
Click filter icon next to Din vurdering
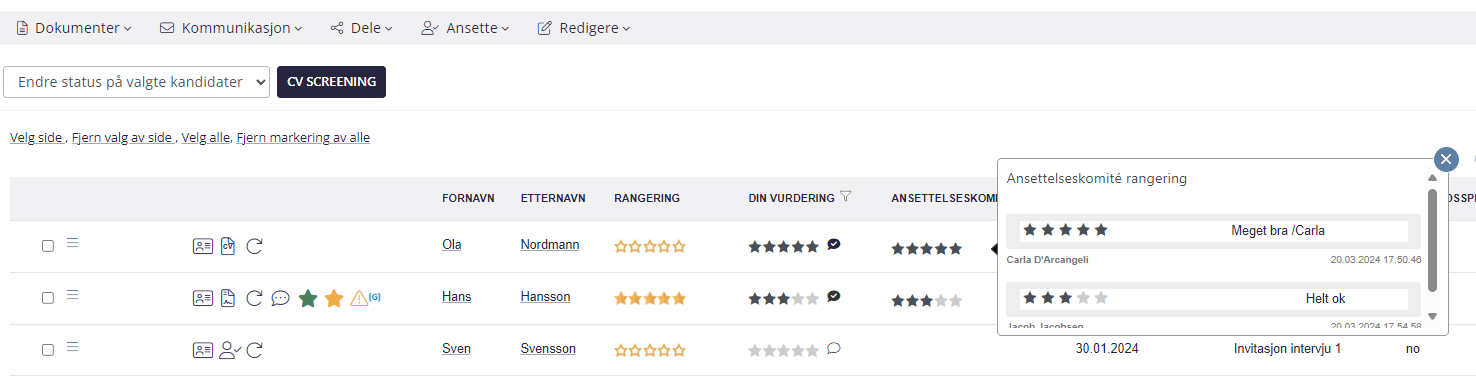[x=846, y=197]
